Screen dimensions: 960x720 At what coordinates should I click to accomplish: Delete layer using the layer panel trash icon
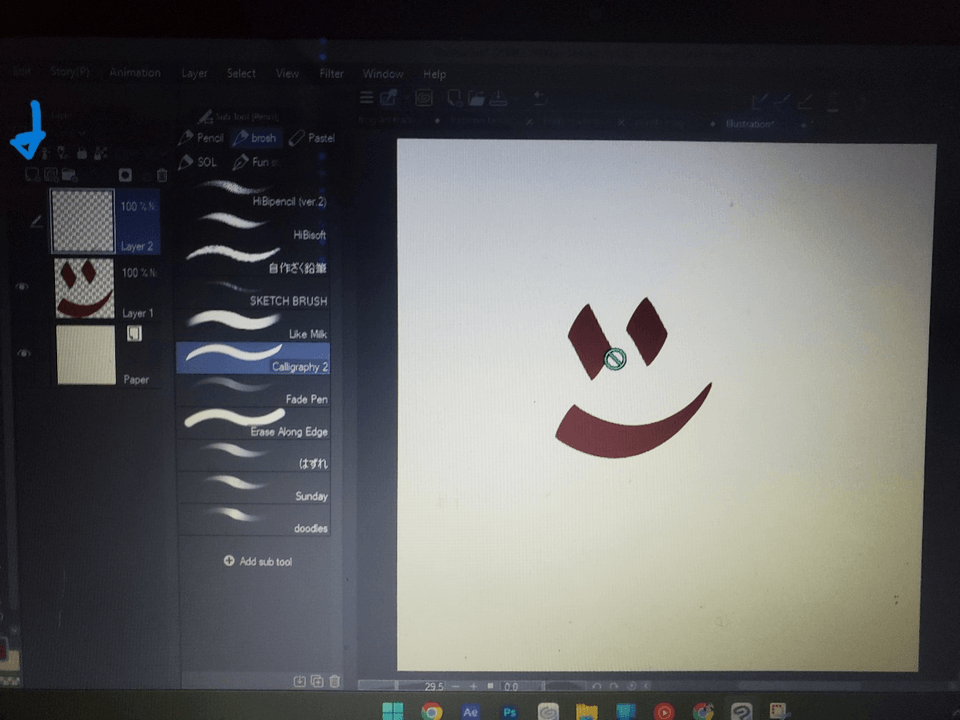(161, 175)
